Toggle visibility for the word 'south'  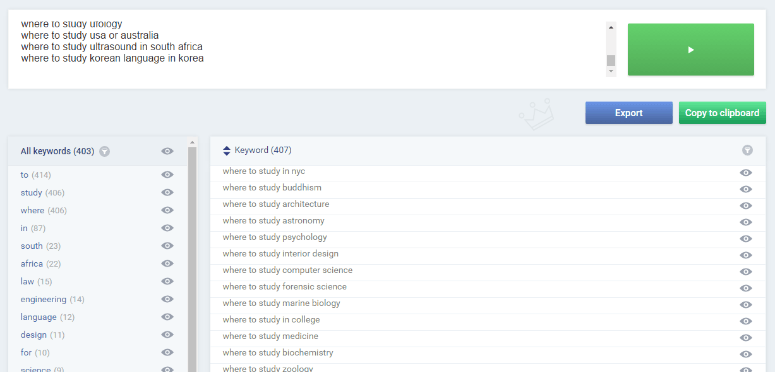(x=167, y=246)
